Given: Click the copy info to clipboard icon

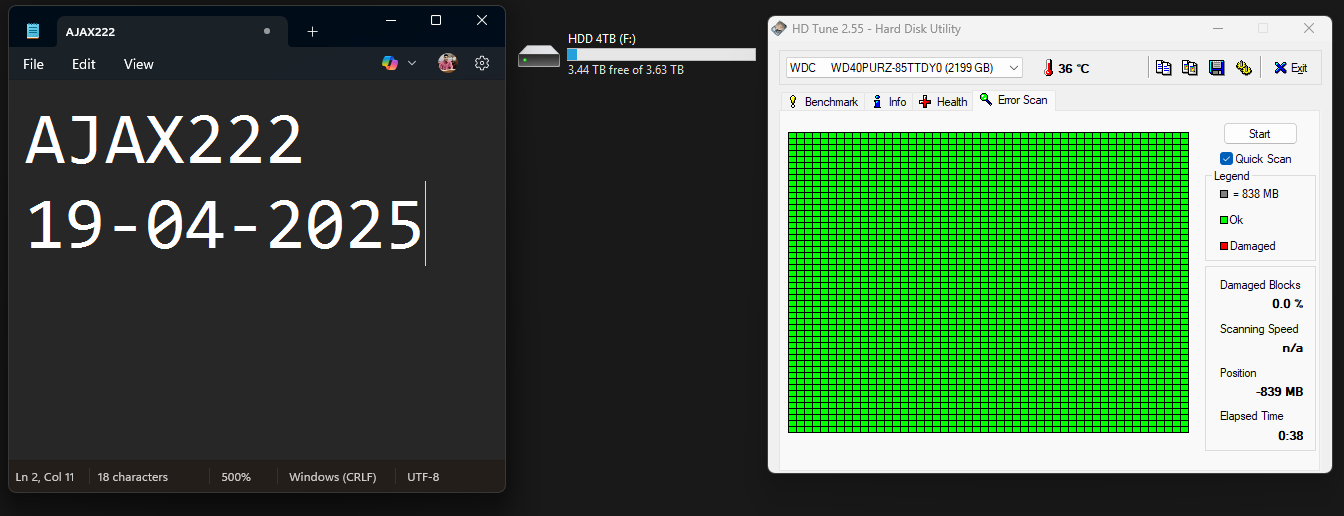Looking at the screenshot, I should click(x=1163, y=68).
